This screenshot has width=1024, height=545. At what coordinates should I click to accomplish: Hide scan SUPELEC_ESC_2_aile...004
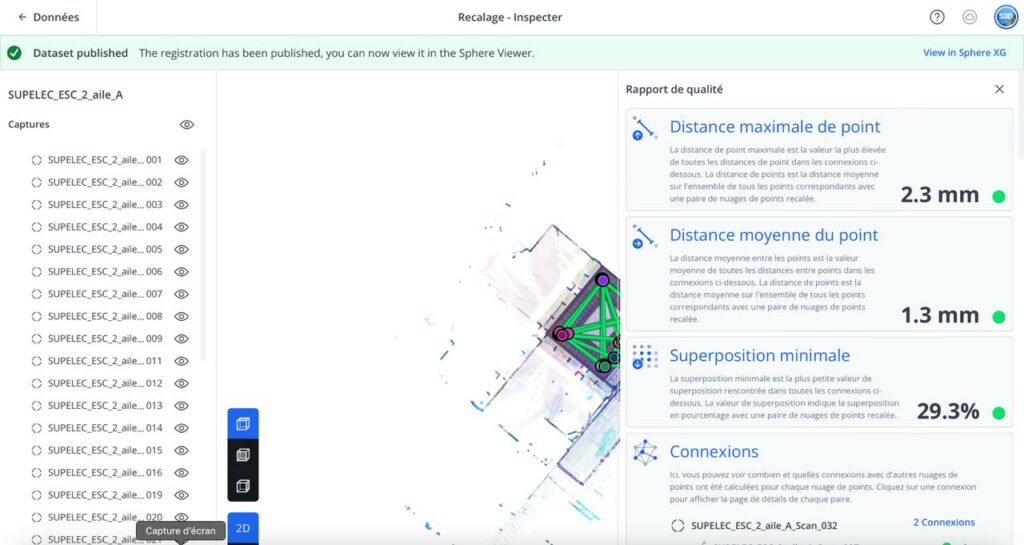tap(182, 227)
